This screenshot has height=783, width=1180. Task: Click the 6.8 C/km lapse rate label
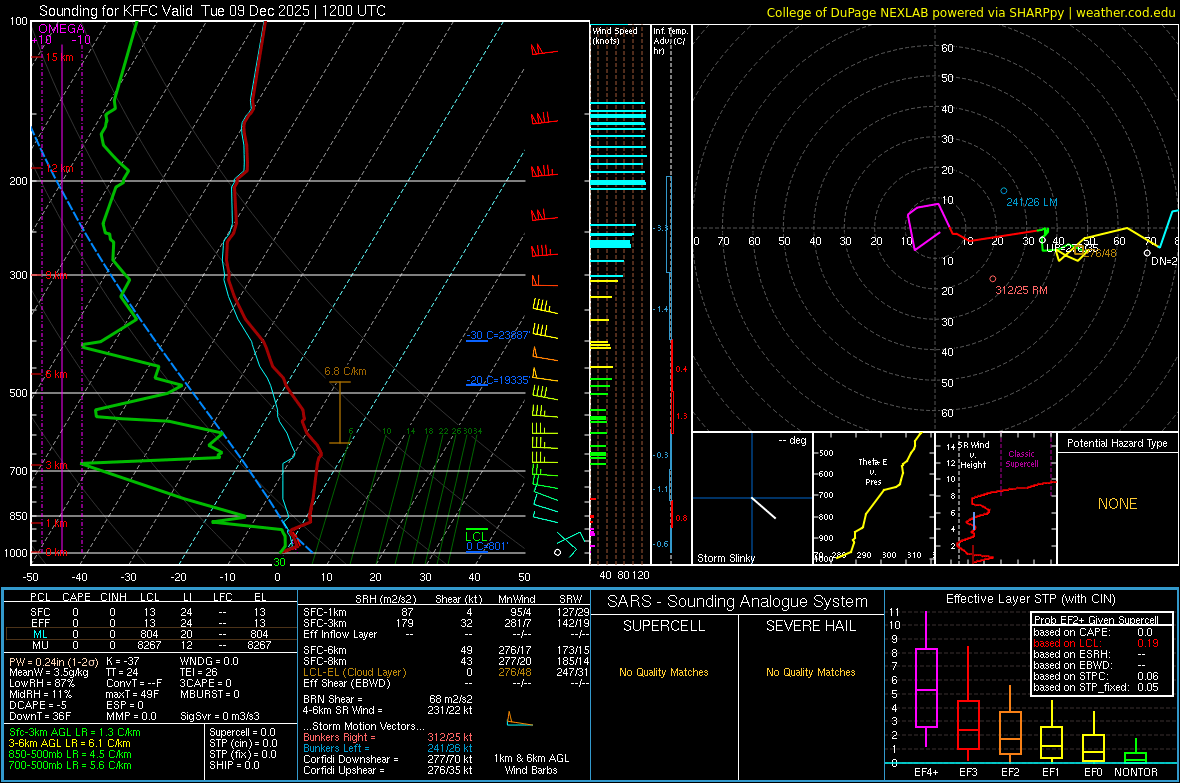point(345,371)
